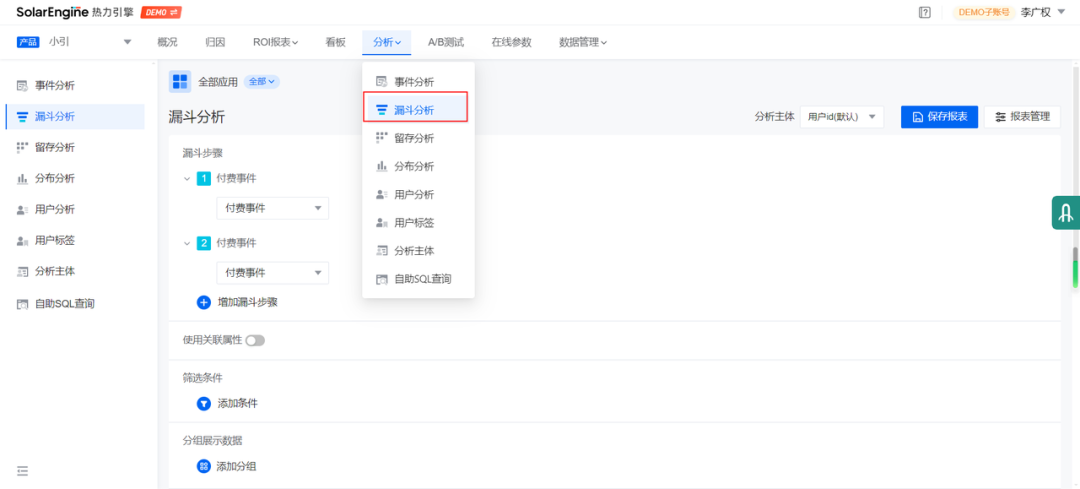Screen dimensions: 1080x489
Task: Open the 数据管理 menu
Action: (583, 42)
